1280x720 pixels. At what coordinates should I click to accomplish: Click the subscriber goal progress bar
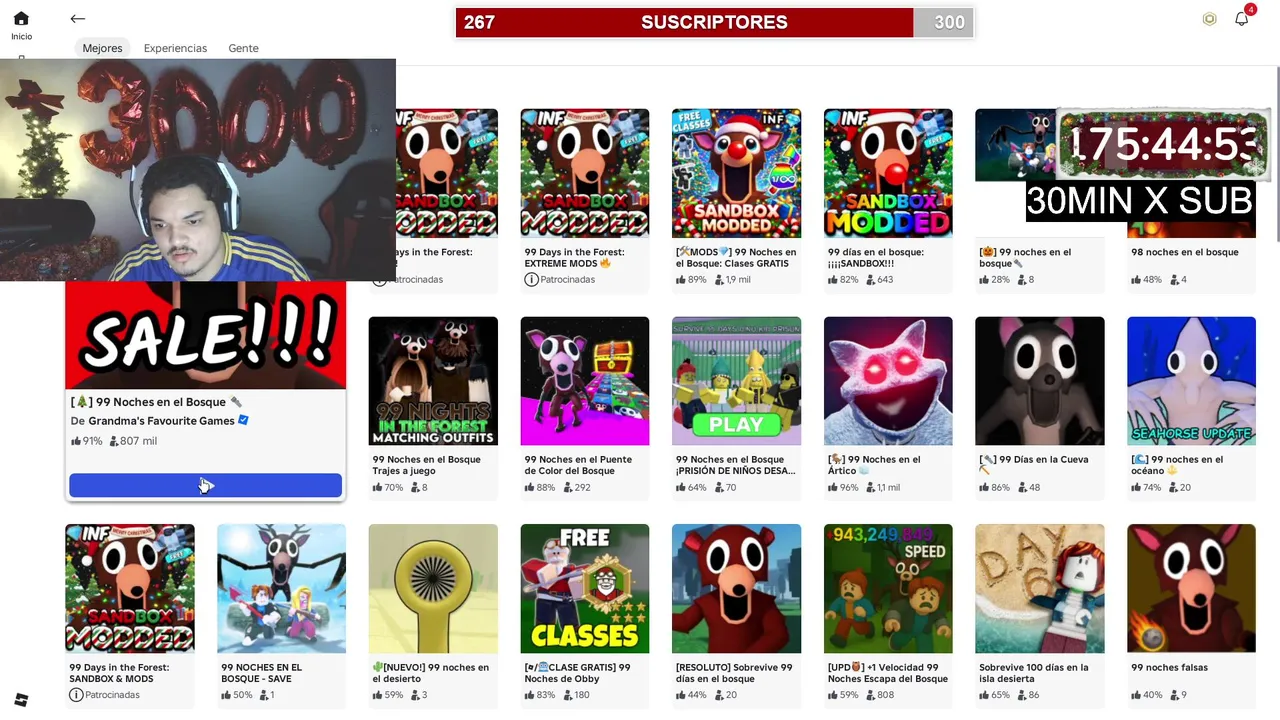coord(715,22)
